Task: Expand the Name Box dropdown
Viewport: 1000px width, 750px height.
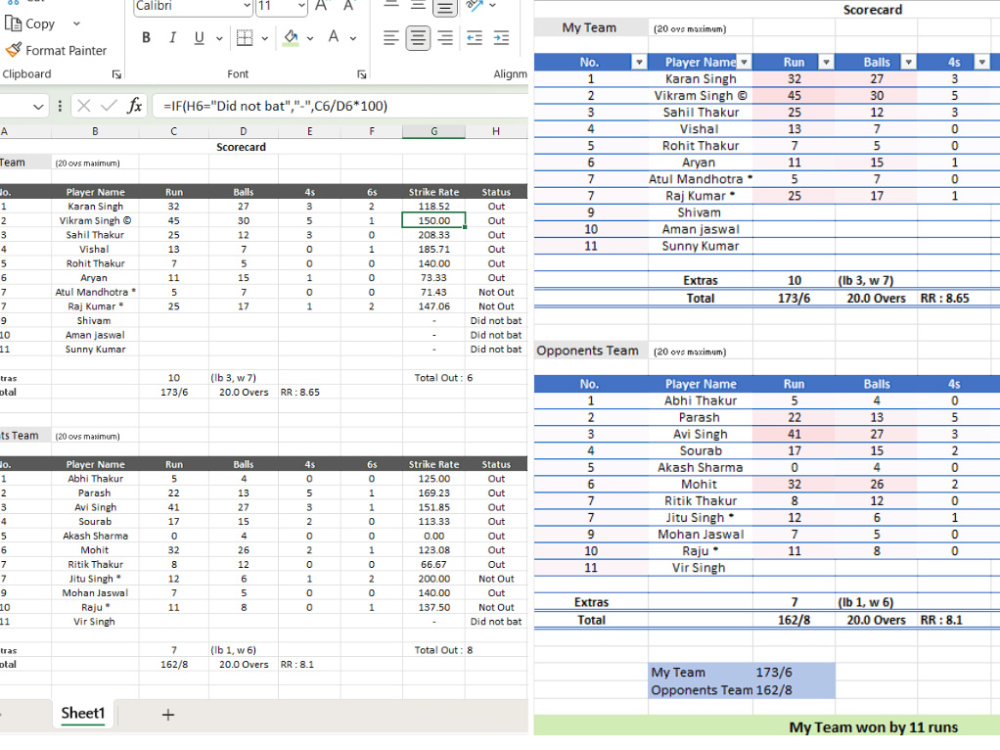Action: tap(38, 106)
